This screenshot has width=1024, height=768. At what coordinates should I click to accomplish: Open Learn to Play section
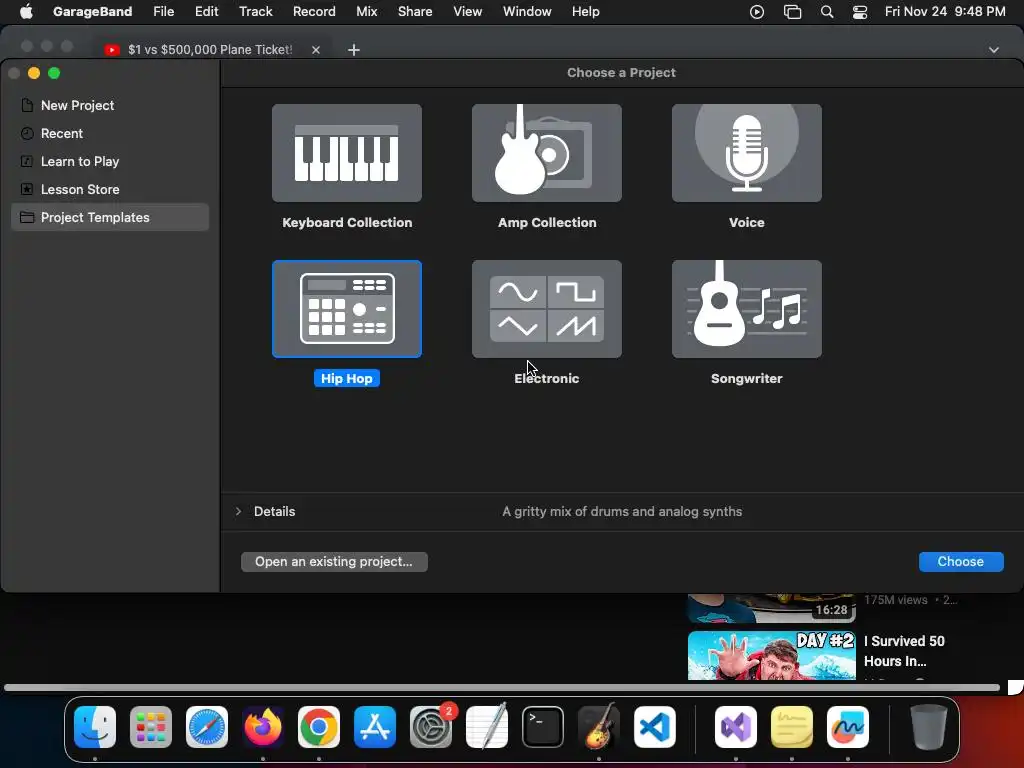110,161
